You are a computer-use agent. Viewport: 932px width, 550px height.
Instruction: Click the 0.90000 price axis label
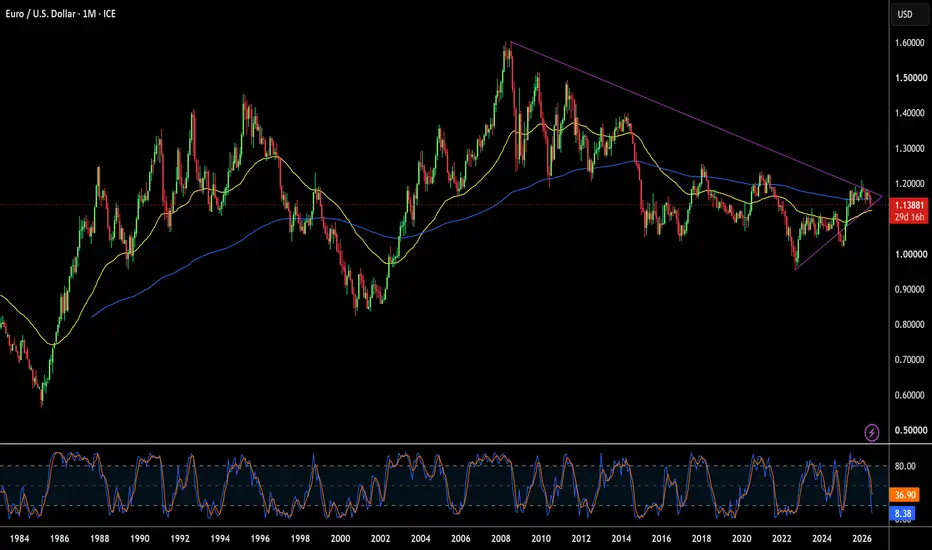[x=910, y=290]
